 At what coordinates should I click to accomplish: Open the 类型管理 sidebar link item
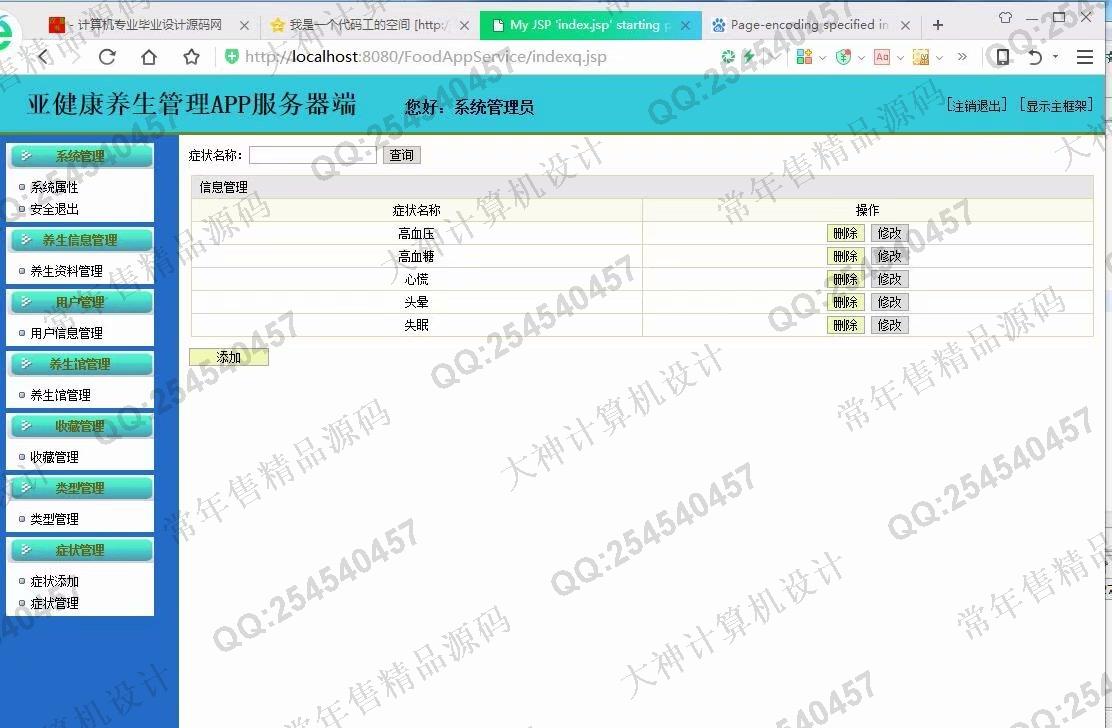(54, 519)
